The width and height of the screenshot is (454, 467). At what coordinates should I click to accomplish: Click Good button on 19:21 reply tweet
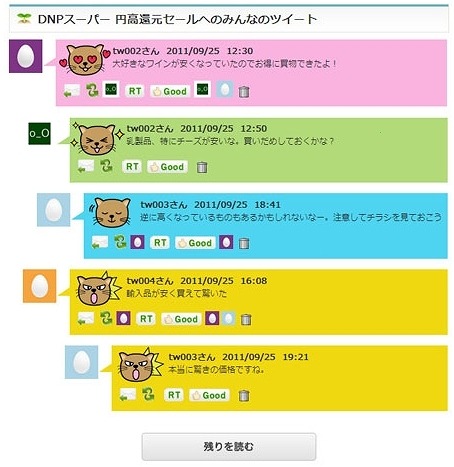click(x=209, y=395)
